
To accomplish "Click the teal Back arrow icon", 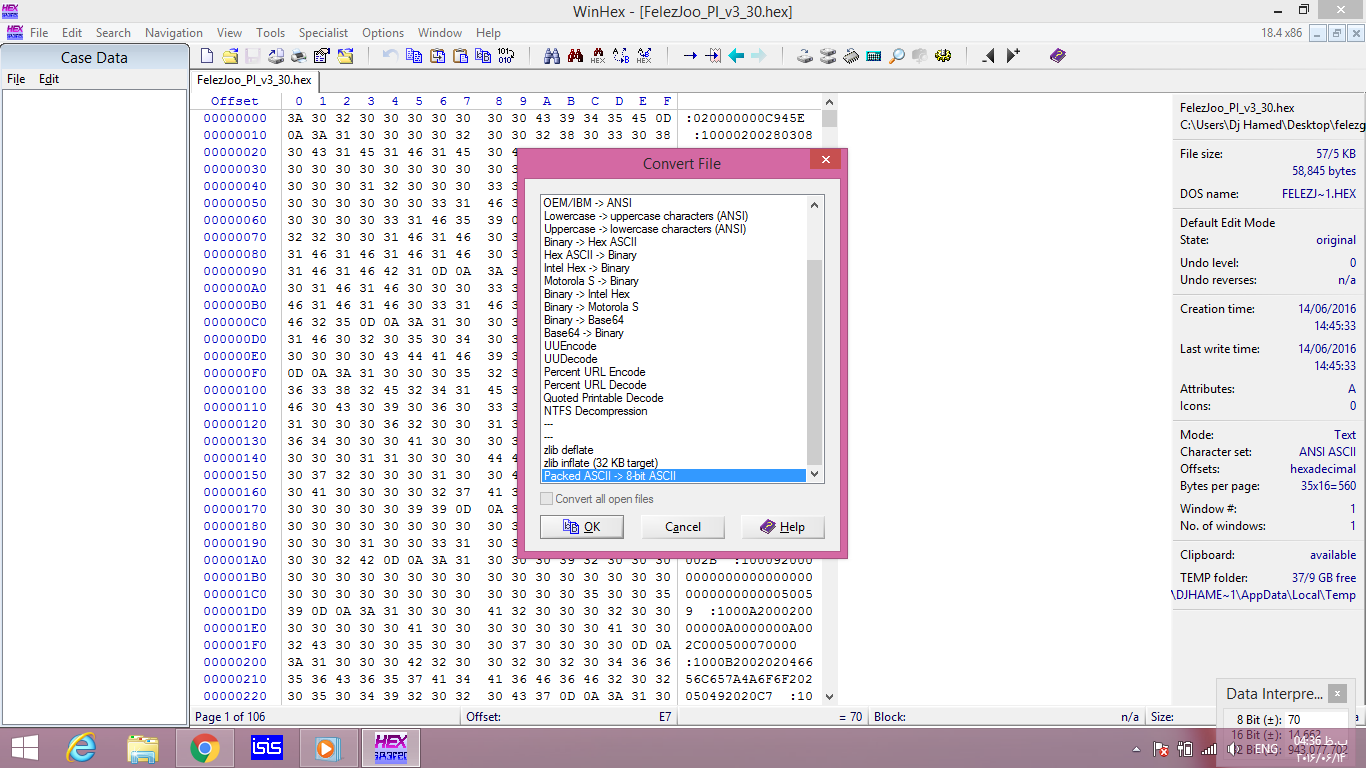I will click(x=737, y=56).
